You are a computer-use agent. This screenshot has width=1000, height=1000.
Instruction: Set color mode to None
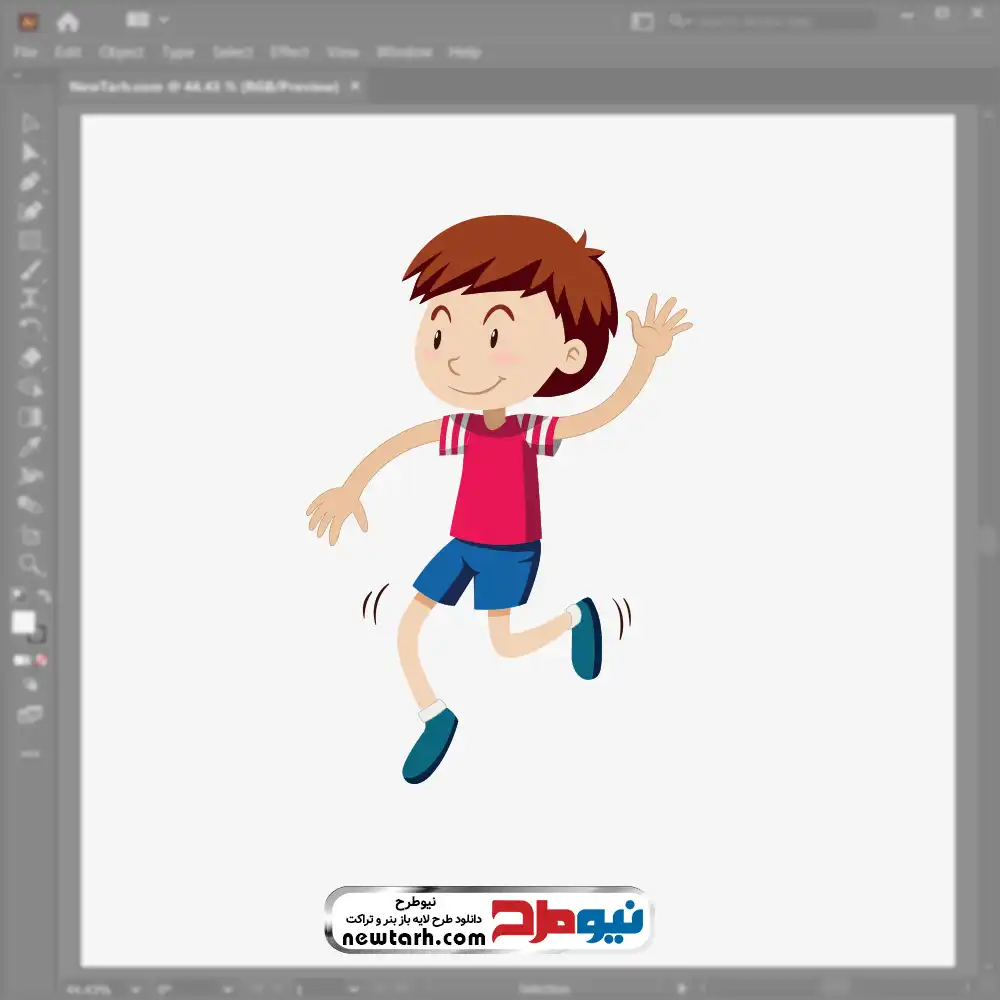(42, 660)
